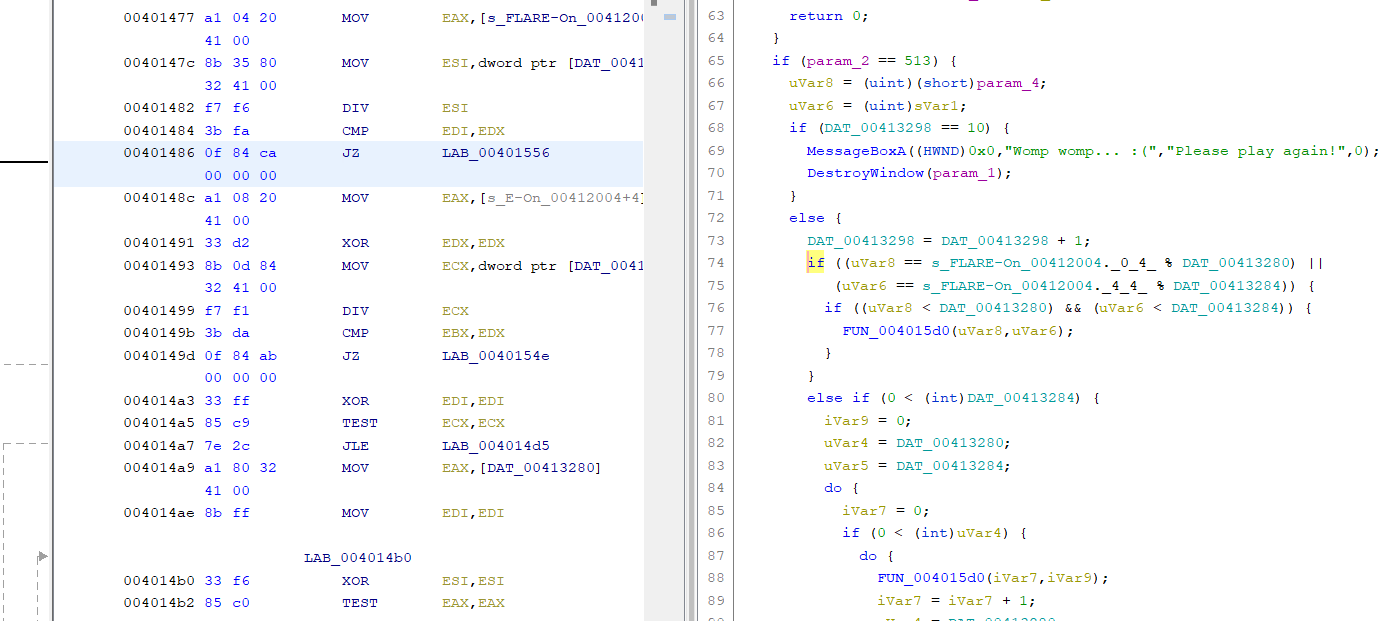Select bytes f7 f6 at 00401482
Screen dimensions: 1389x621
pos(223,108)
